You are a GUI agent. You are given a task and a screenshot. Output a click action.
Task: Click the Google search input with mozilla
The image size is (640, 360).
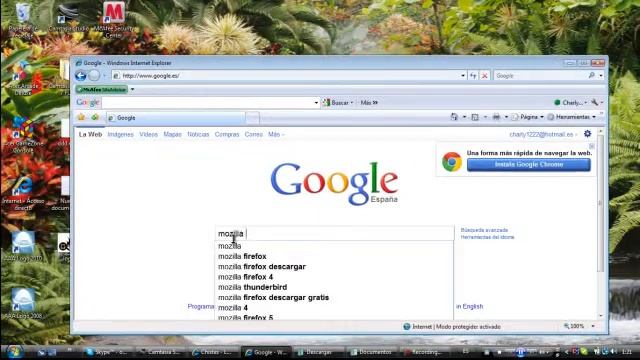click(x=334, y=233)
